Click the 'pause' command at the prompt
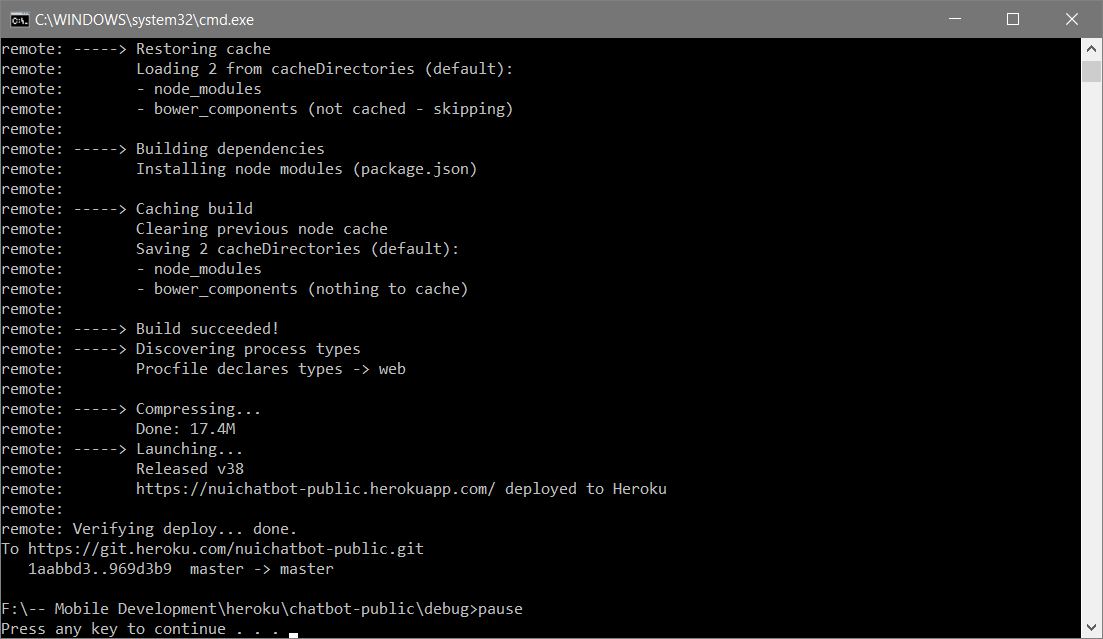This screenshot has width=1103, height=639. 500,609
